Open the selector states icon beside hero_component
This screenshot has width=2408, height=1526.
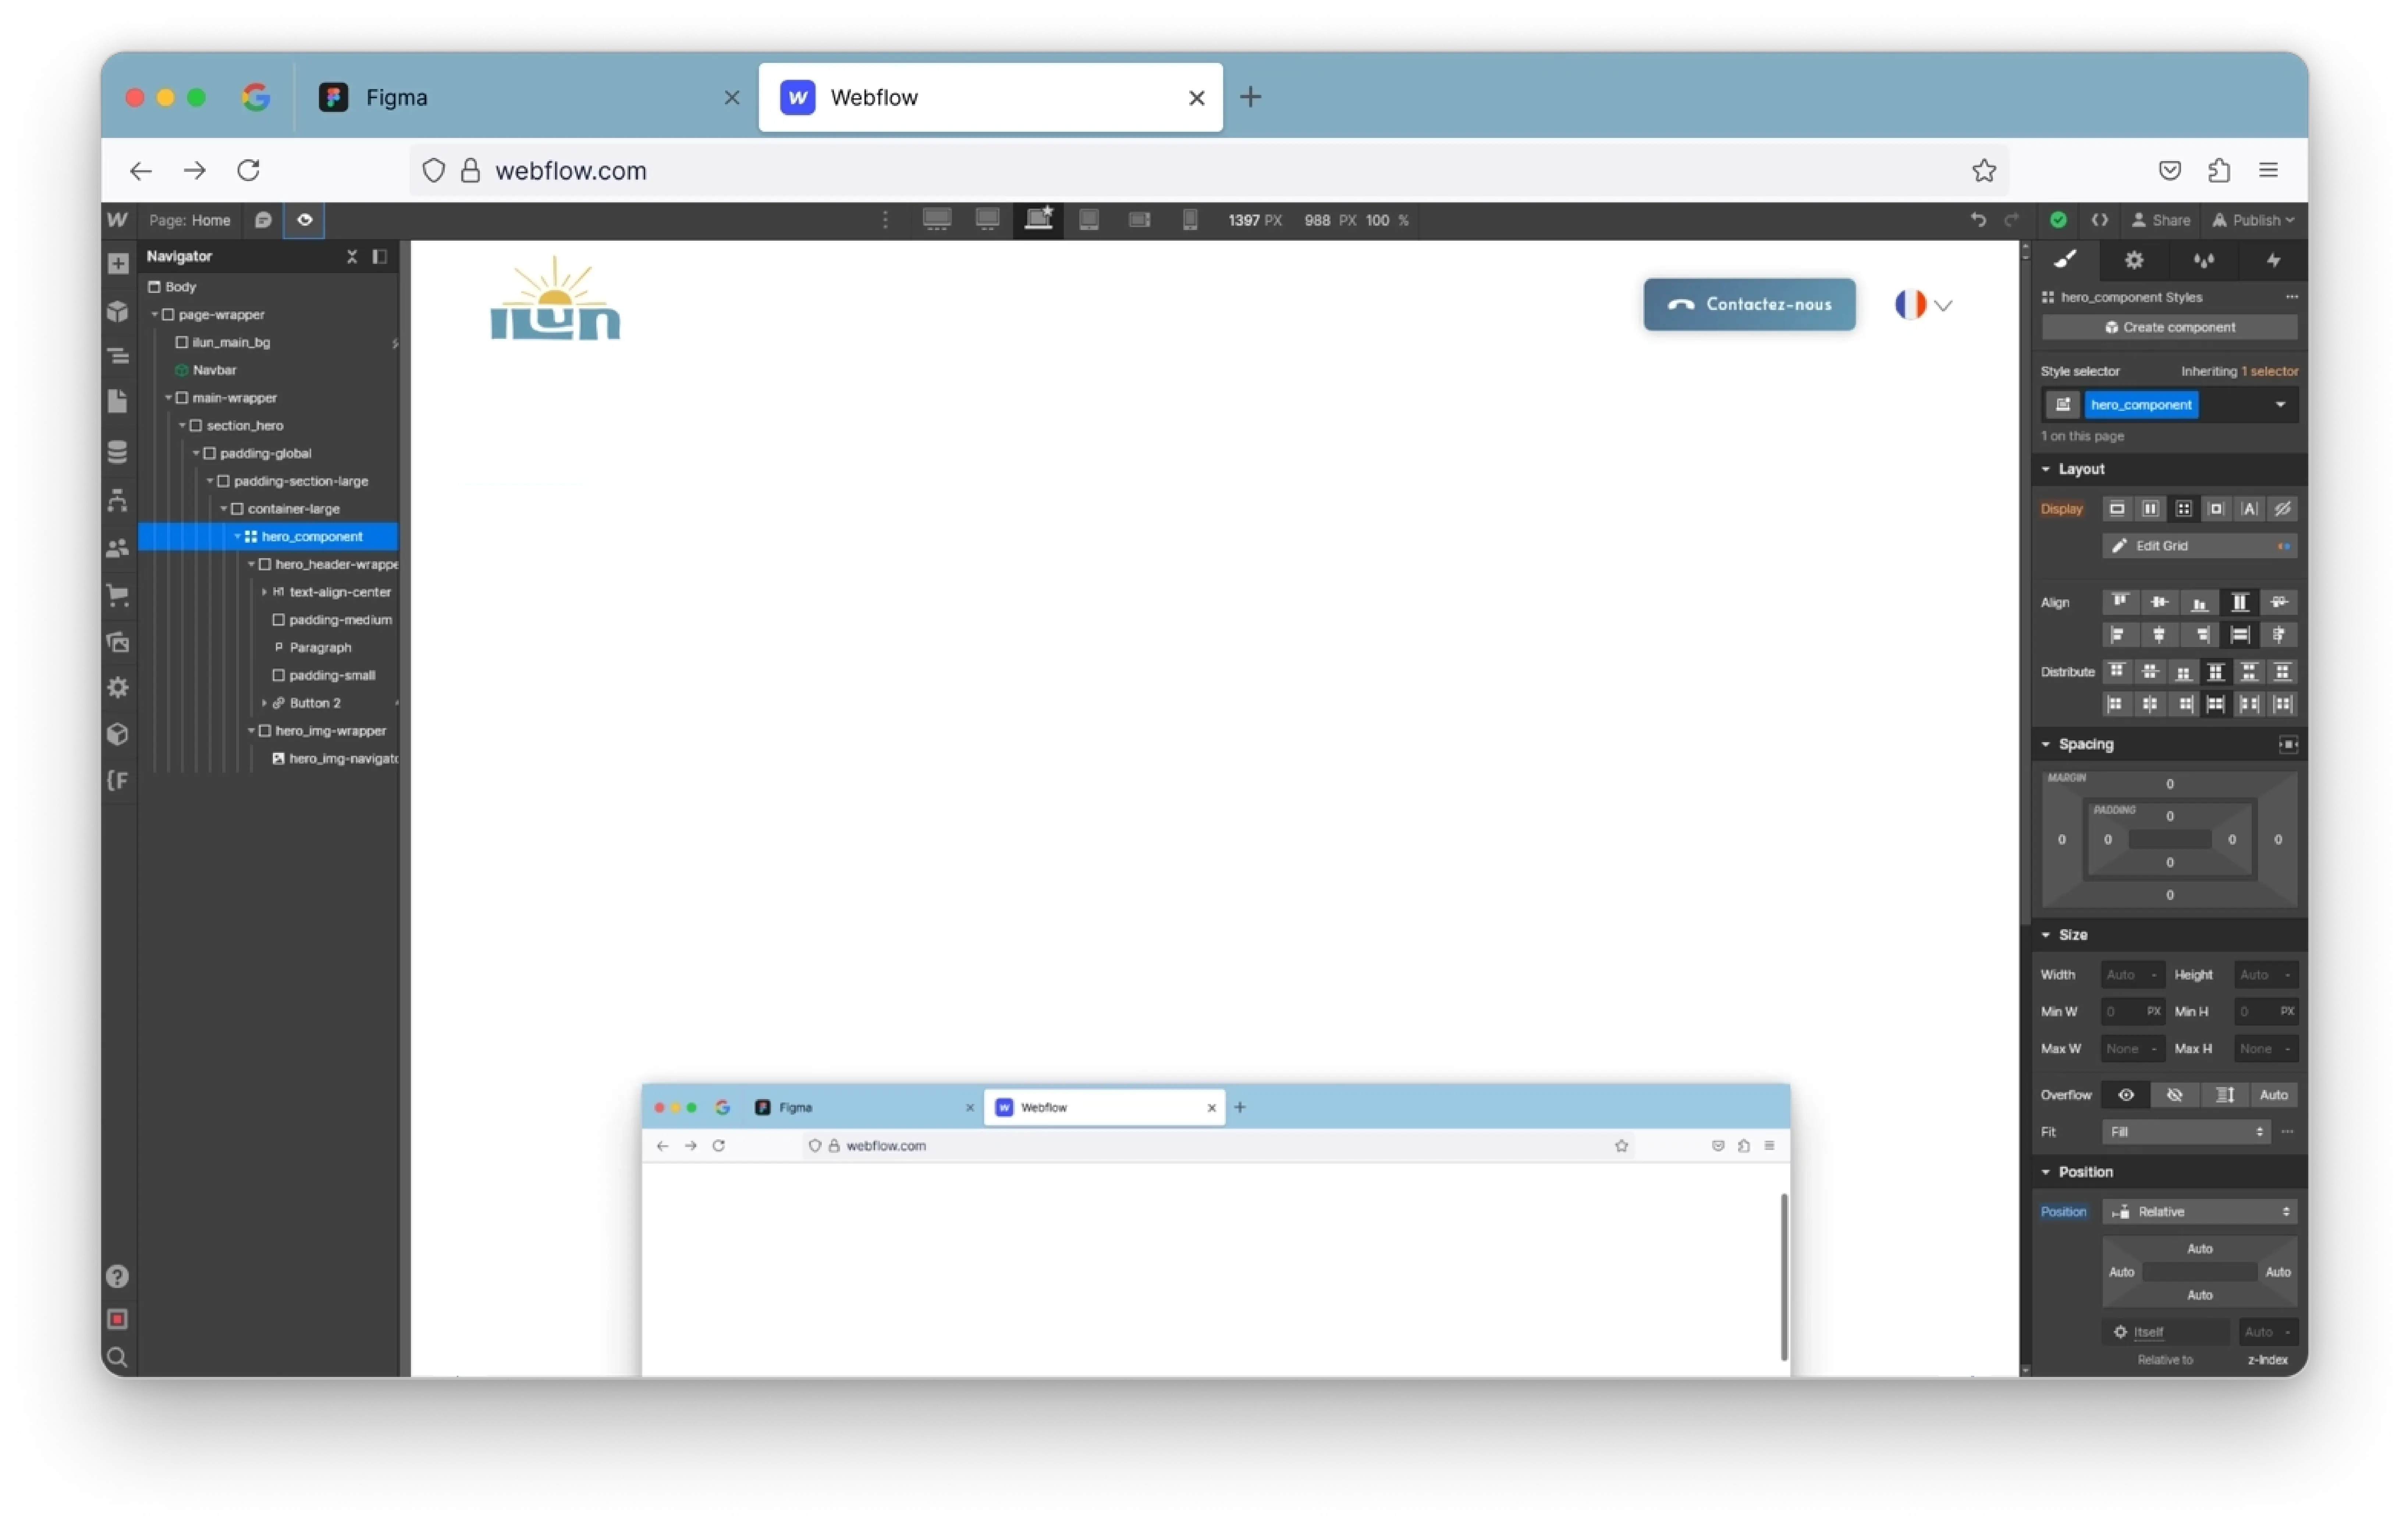(2063, 405)
